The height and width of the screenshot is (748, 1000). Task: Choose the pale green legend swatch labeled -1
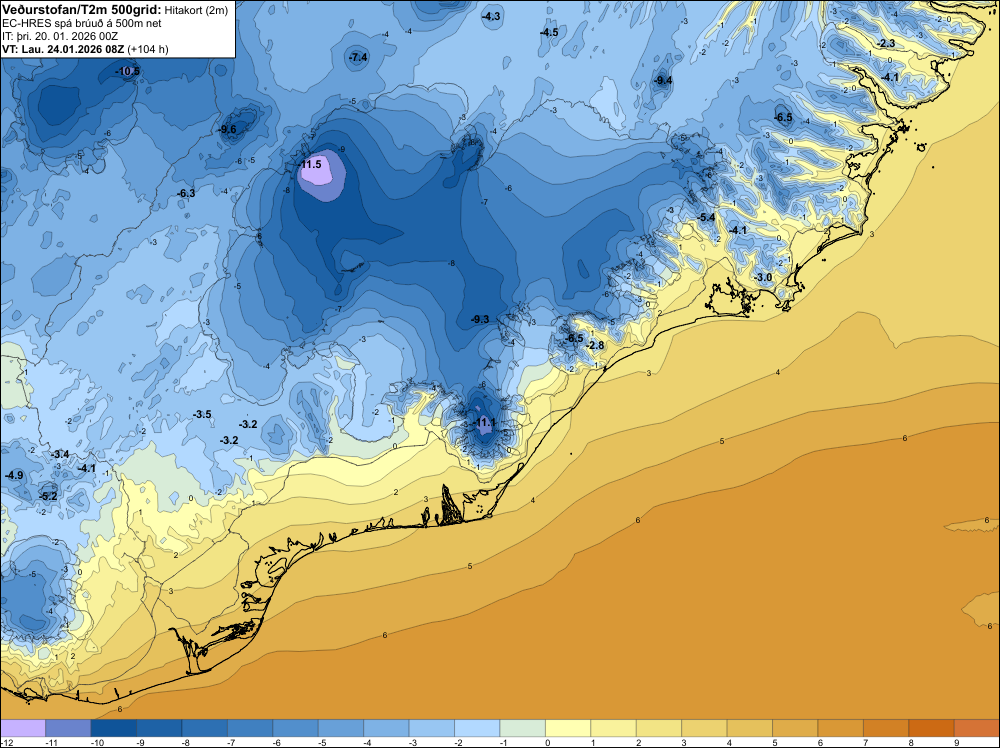coord(523,728)
